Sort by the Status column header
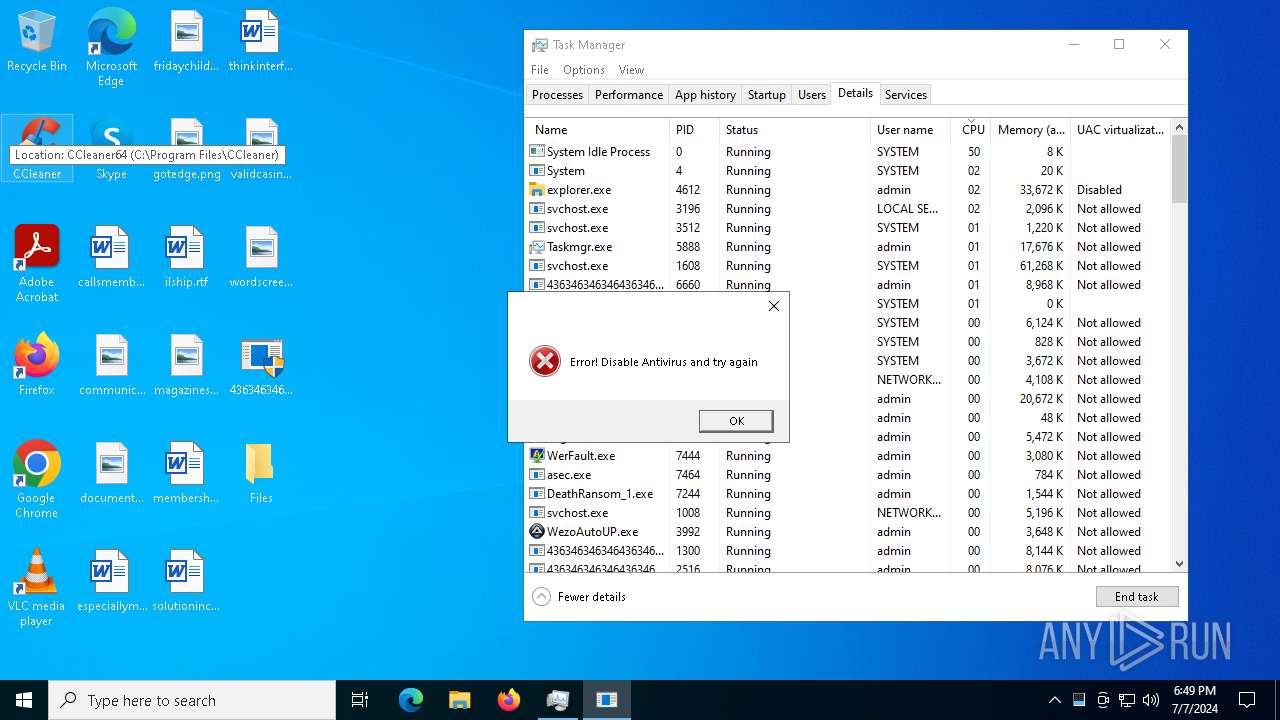The height and width of the screenshot is (720, 1280). [x=795, y=130]
